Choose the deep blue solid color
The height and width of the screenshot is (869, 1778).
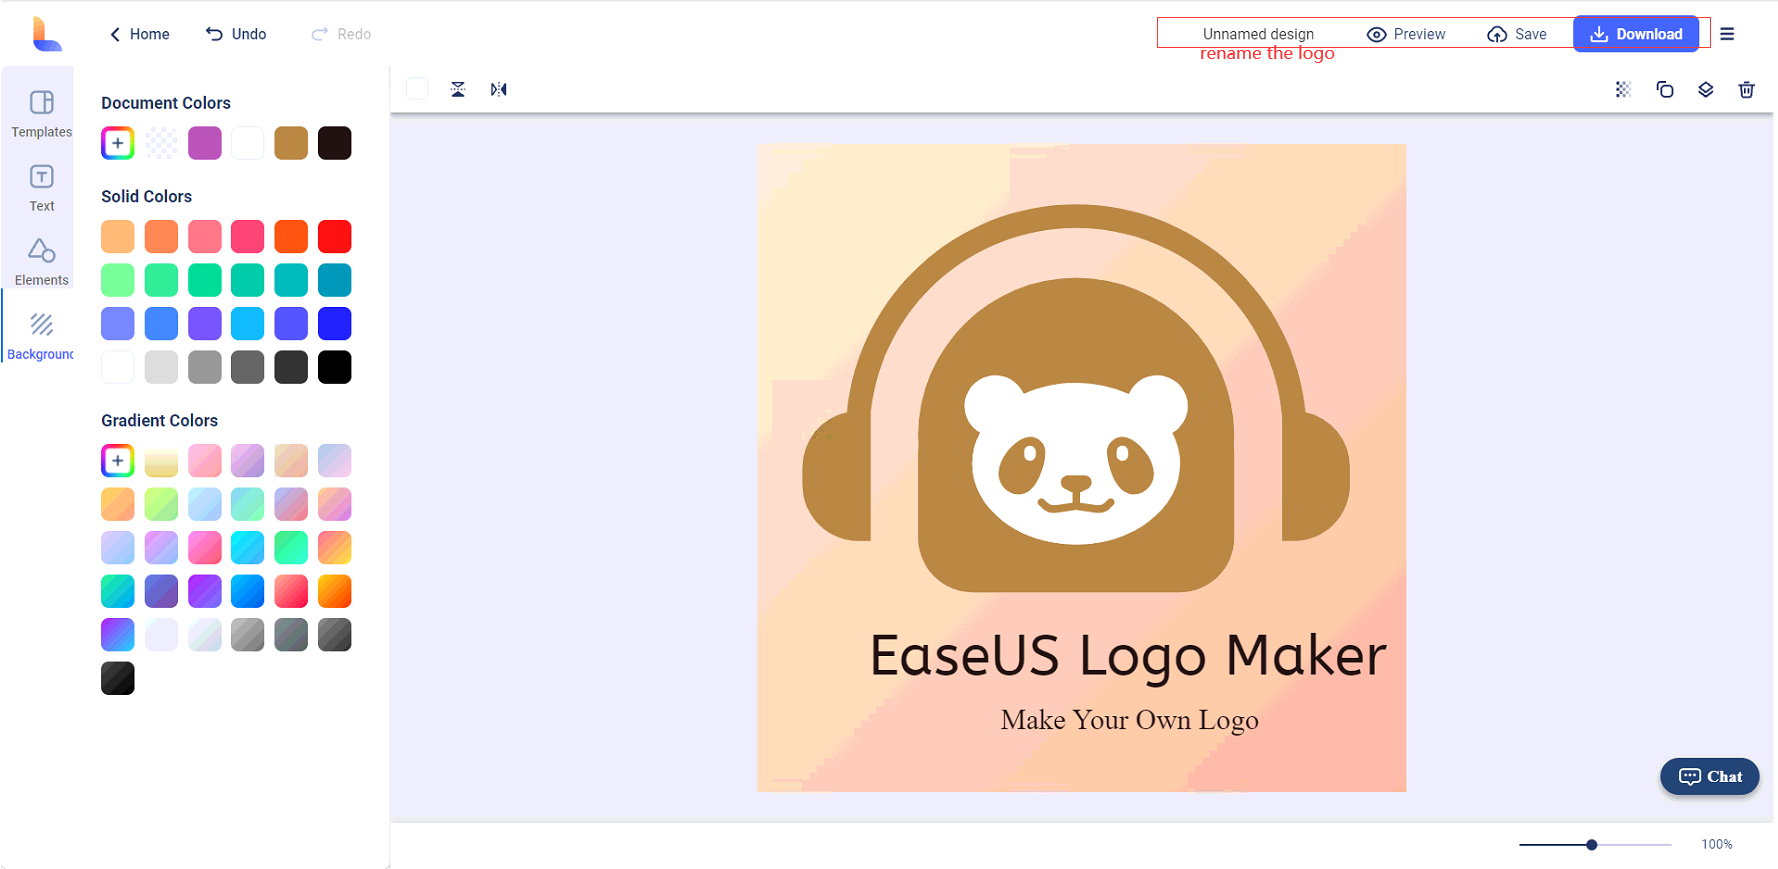click(x=335, y=324)
